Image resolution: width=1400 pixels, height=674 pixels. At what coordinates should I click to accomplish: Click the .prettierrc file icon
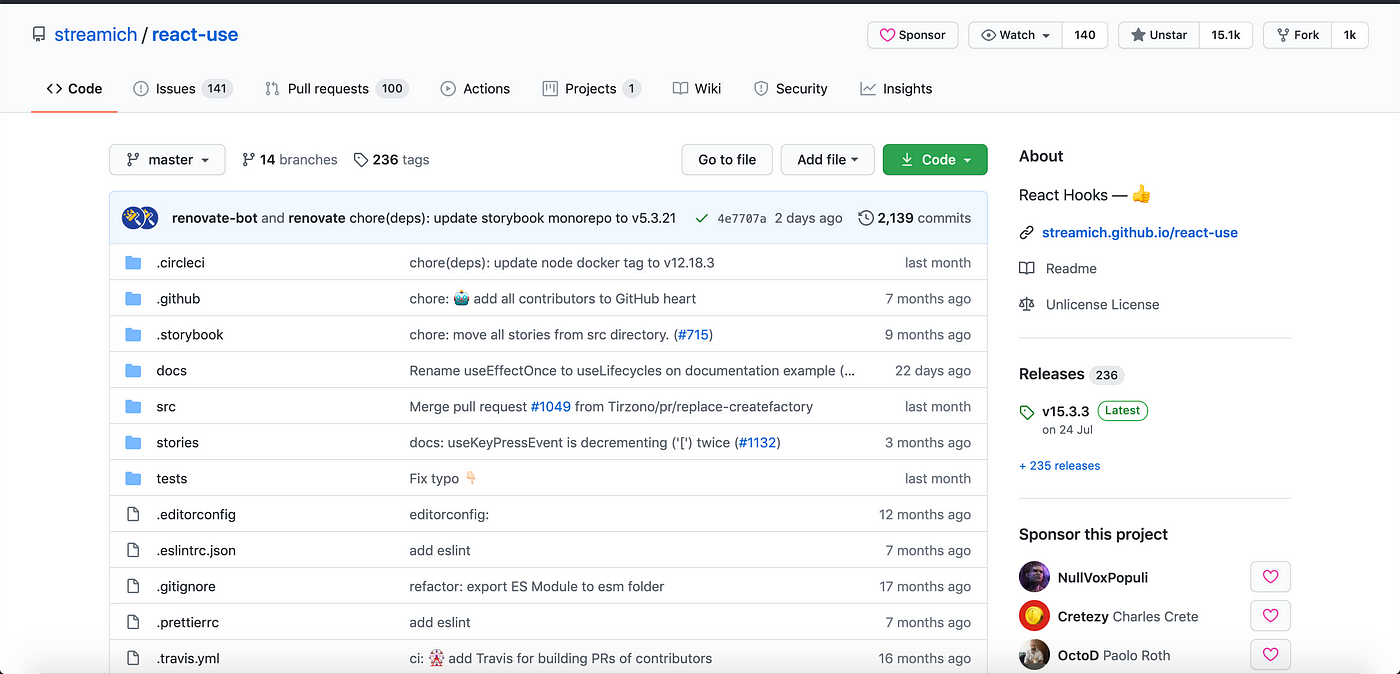point(133,623)
